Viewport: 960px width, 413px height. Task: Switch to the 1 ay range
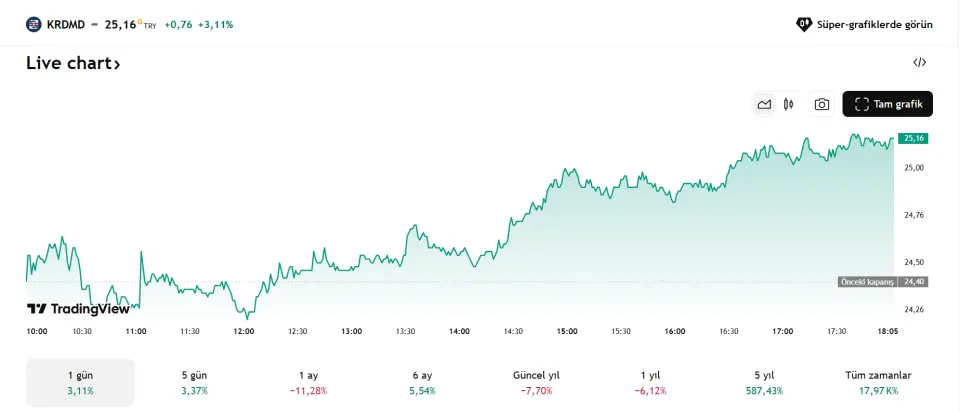click(x=308, y=382)
